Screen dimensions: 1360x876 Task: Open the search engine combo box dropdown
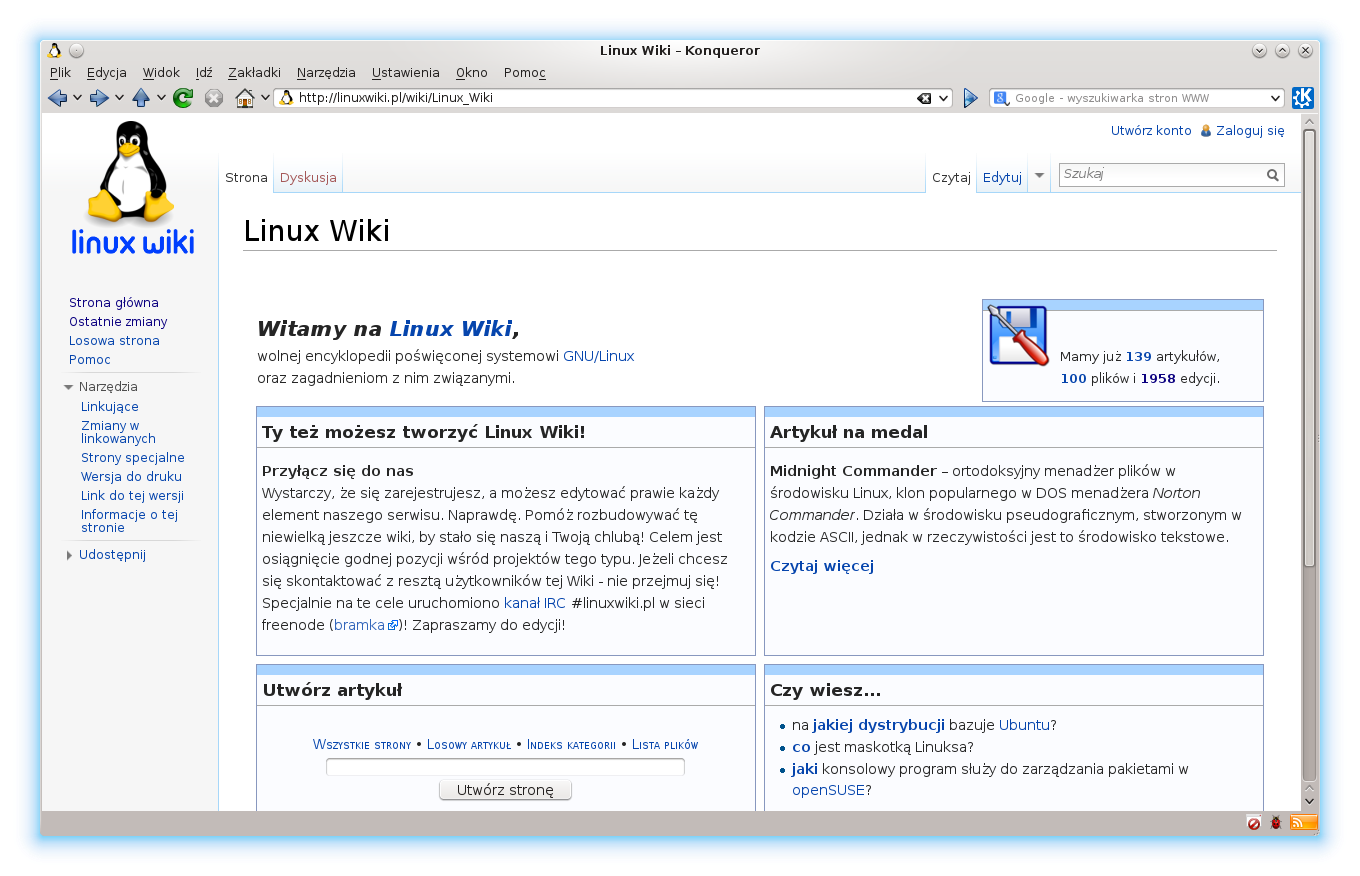coord(1275,98)
